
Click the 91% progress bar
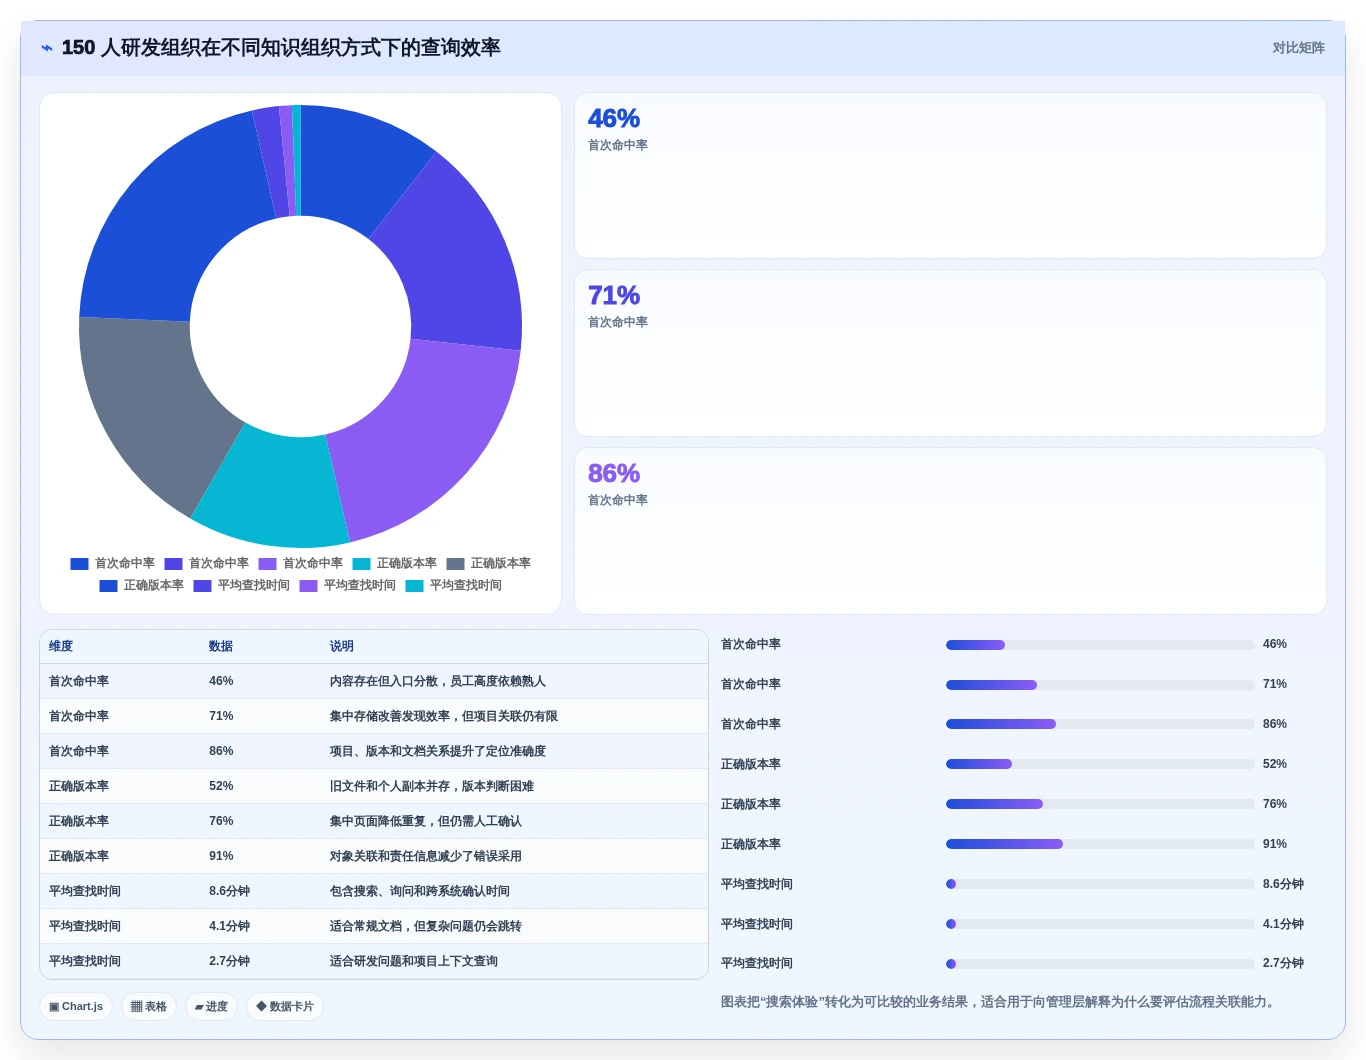[1100, 844]
